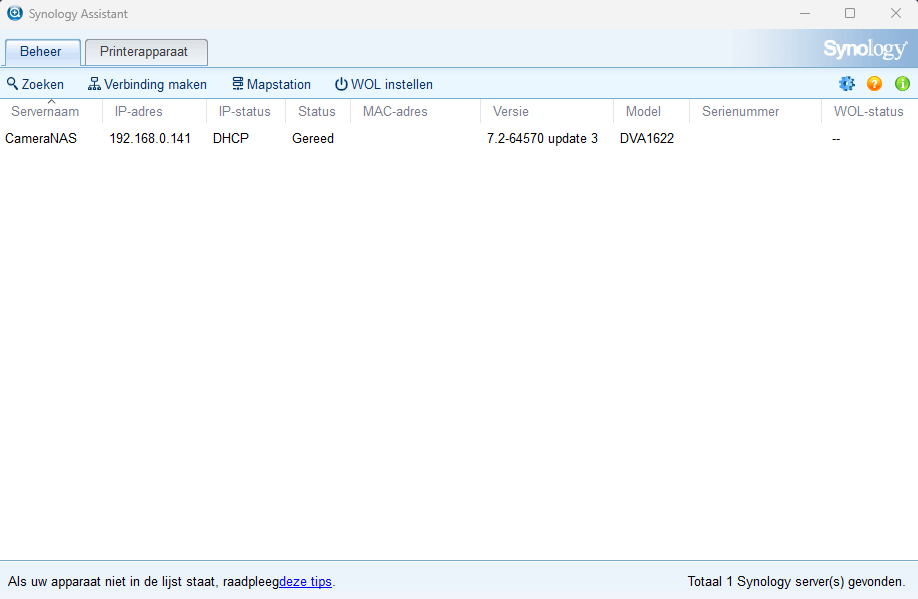The width and height of the screenshot is (918, 599).
Task: Minimize the Synology Assistant window
Action: 805,13
